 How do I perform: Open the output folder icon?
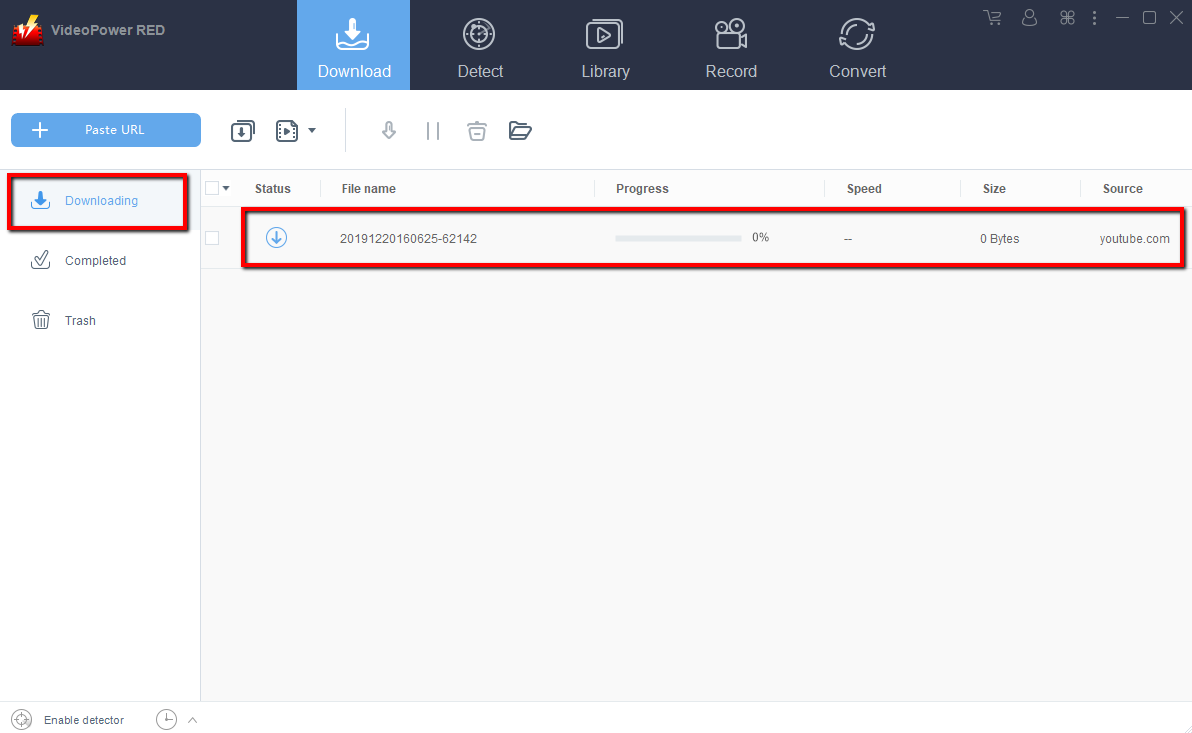[520, 131]
